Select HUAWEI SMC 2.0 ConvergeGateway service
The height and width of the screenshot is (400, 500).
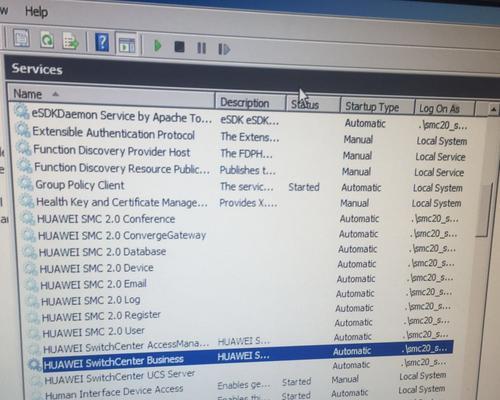pyautogui.click(x=122, y=235)
